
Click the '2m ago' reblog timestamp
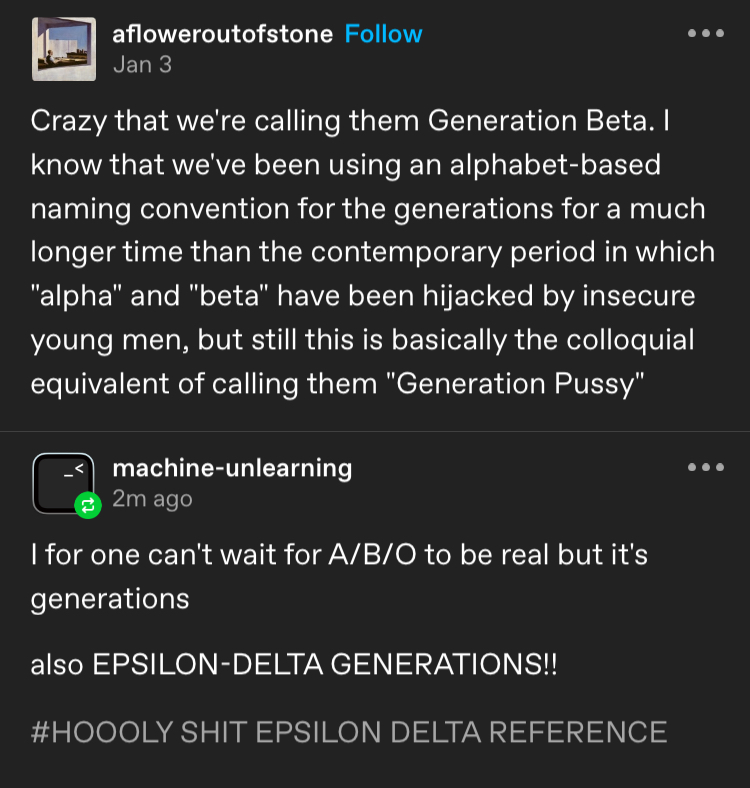click(x=152, y=498)
